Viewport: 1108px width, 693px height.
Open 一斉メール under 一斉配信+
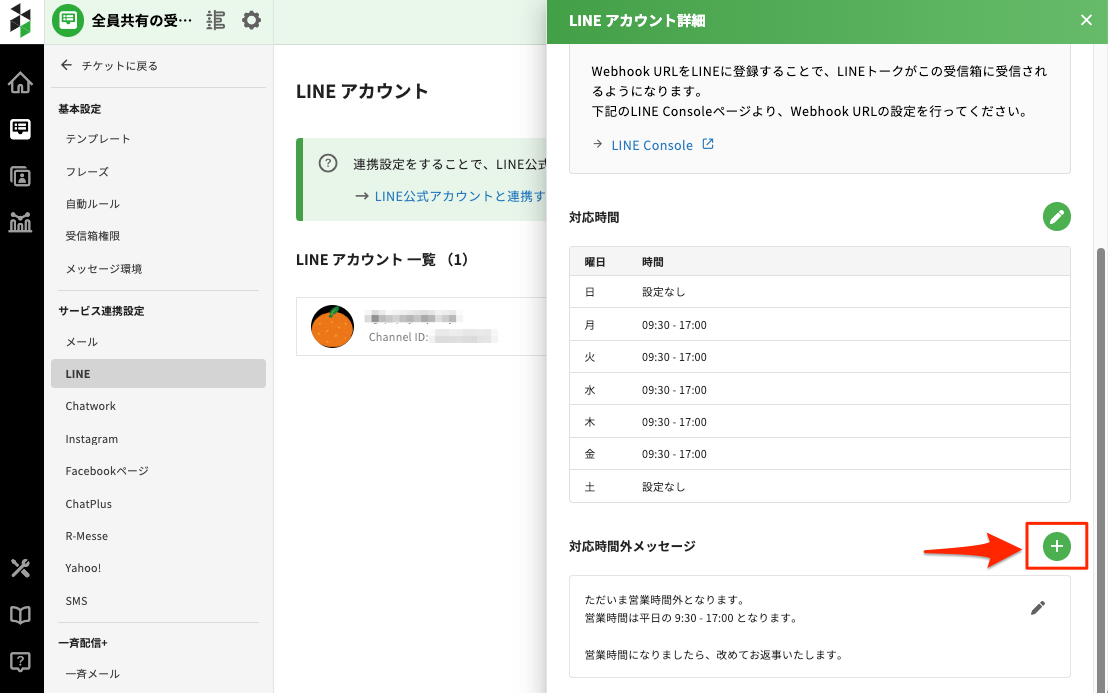(93, 674)
